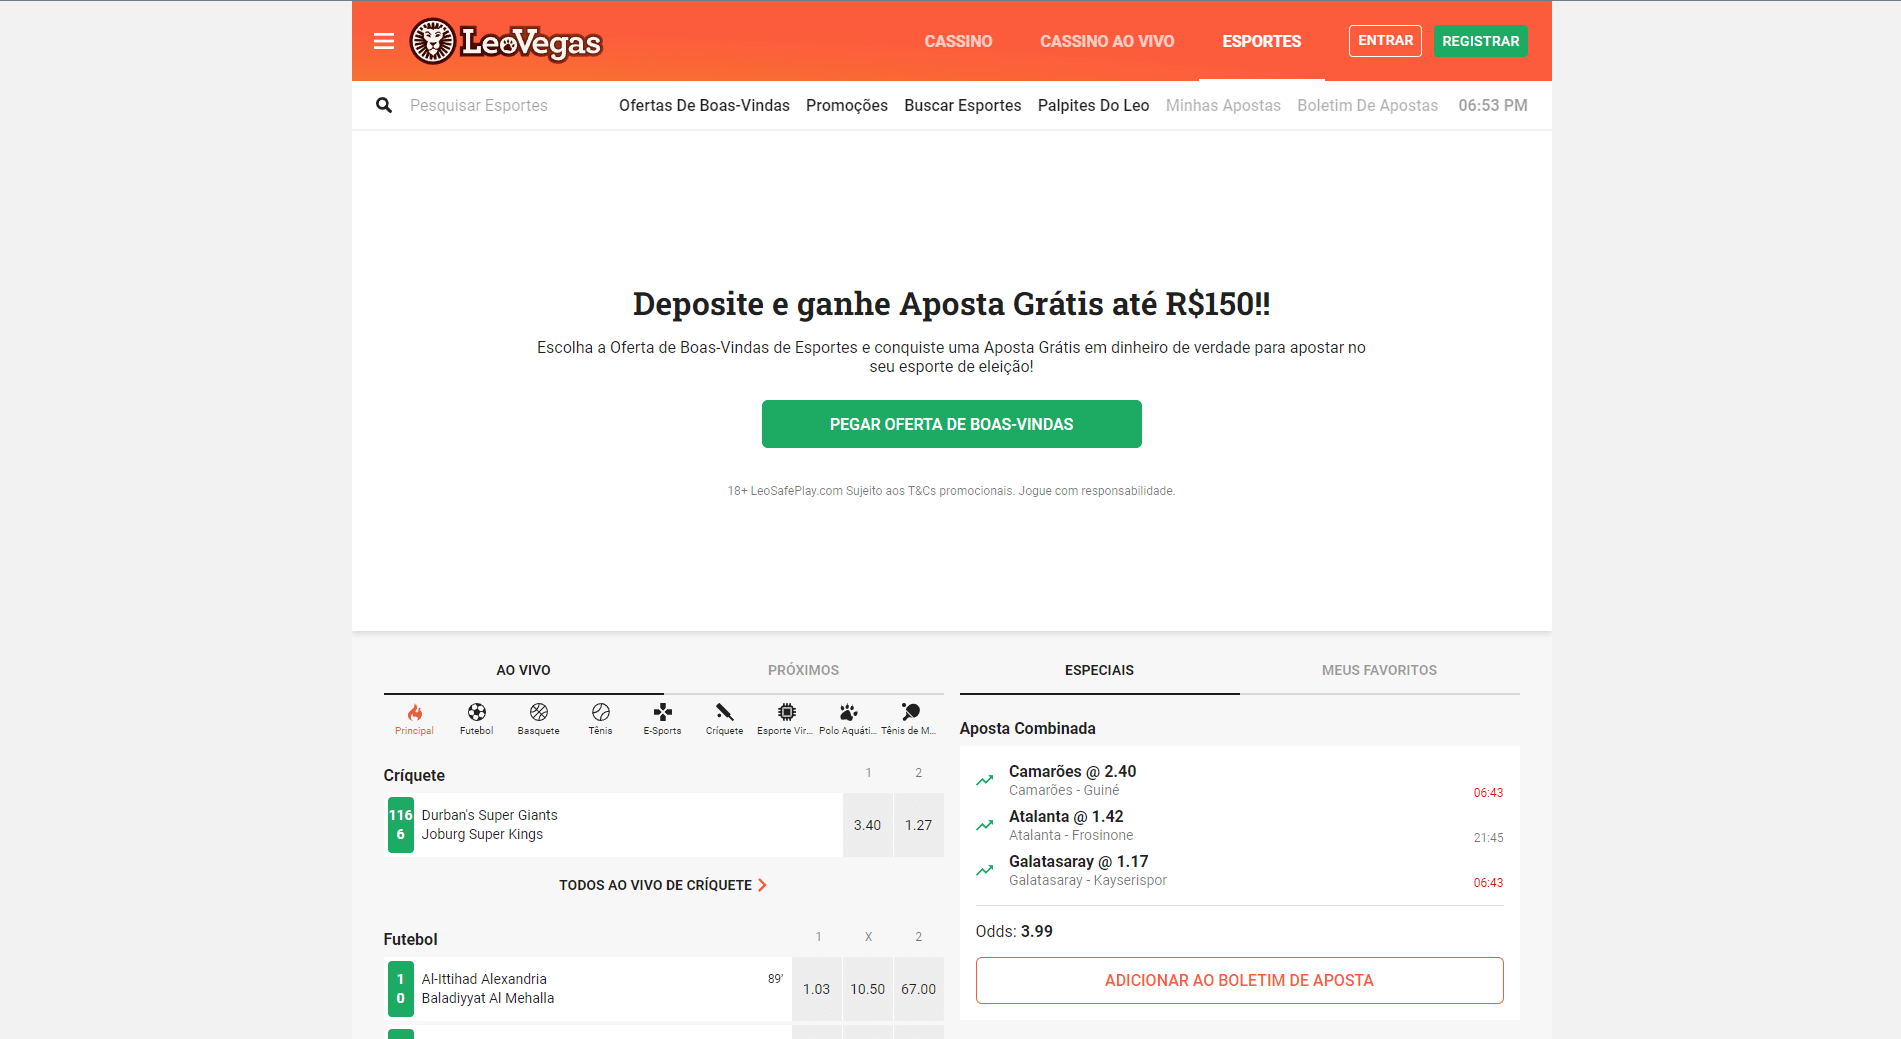Screen dimensions: 1901x1039
Task: Focus the Pesquisar Esportes search field
Action: [479, 105]
